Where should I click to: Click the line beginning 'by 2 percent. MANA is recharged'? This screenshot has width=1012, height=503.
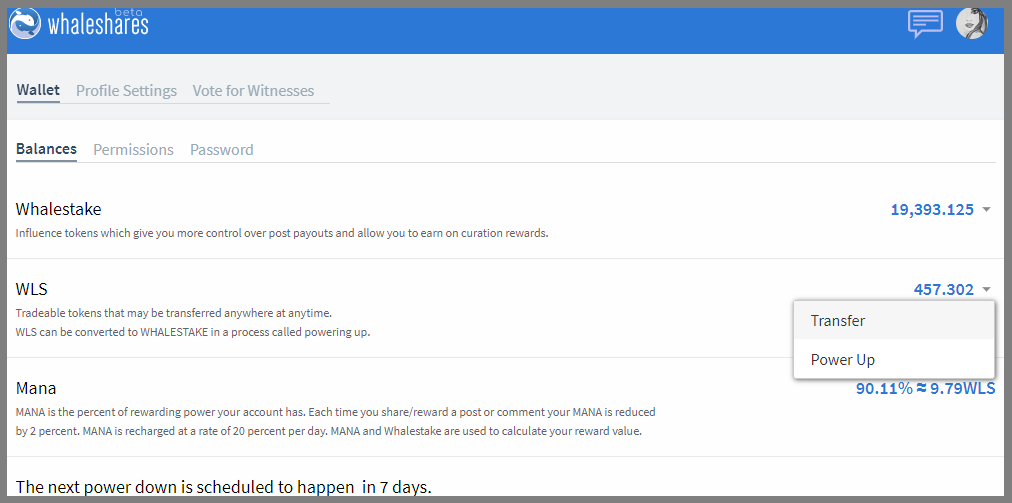pos(329,431)
